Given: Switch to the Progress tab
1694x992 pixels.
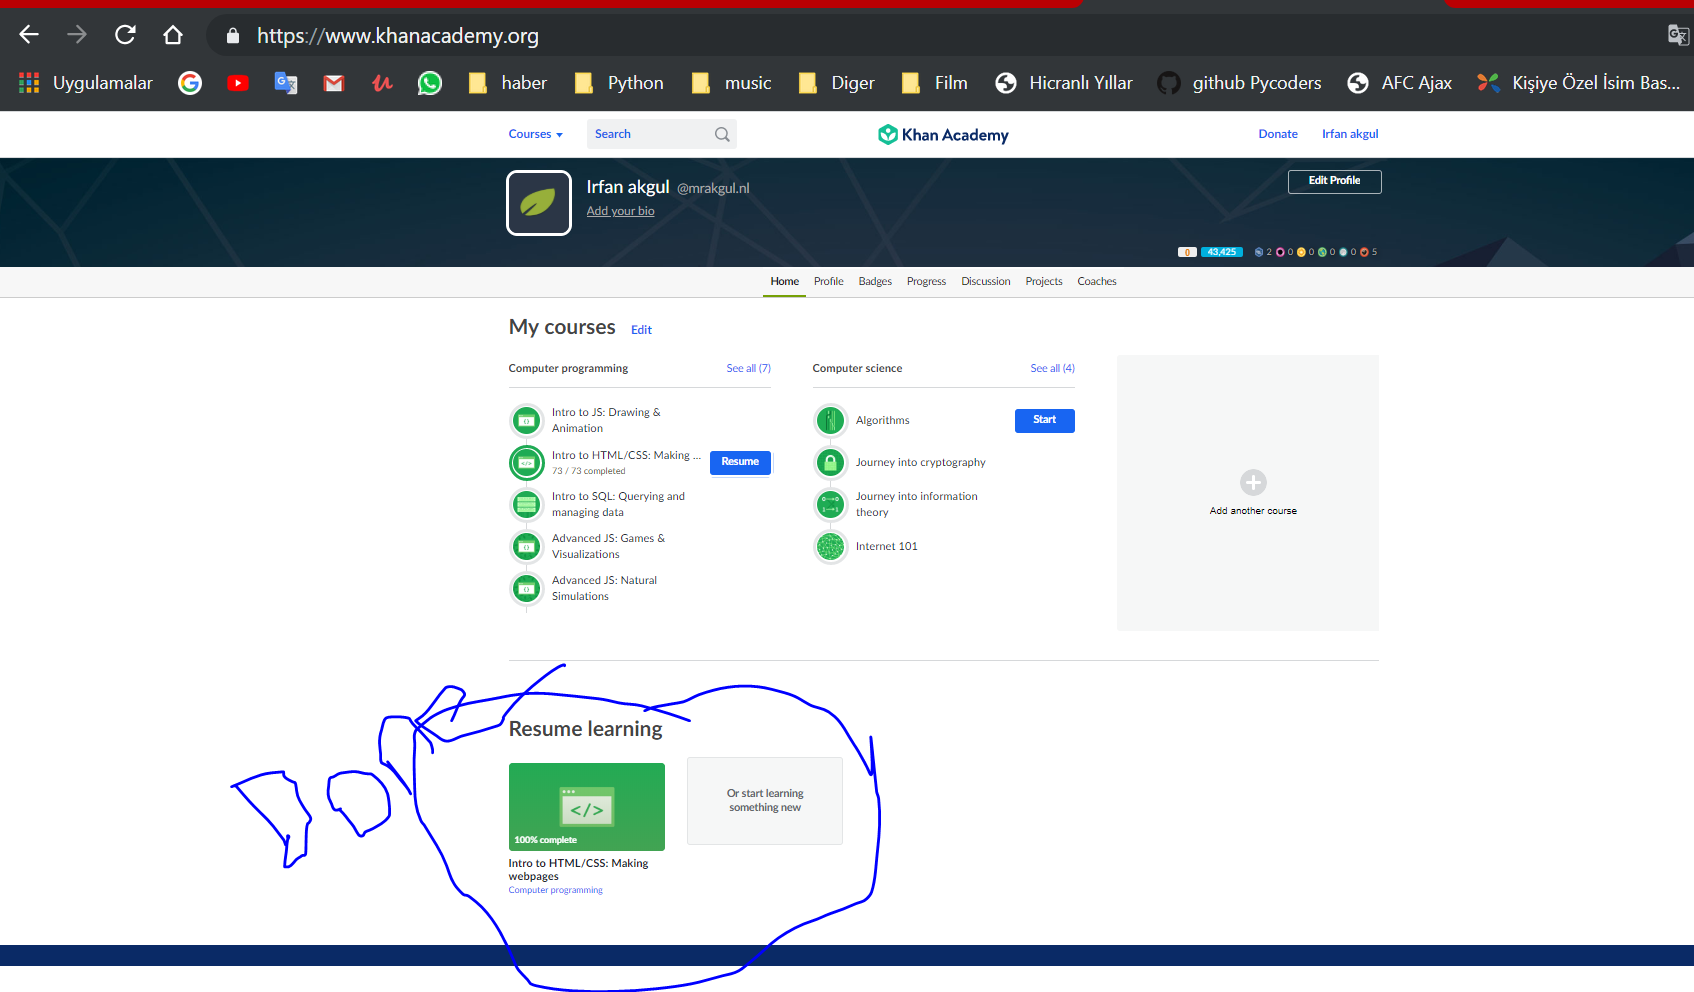Looking at the screenshot, I should [x=926, y=281].
